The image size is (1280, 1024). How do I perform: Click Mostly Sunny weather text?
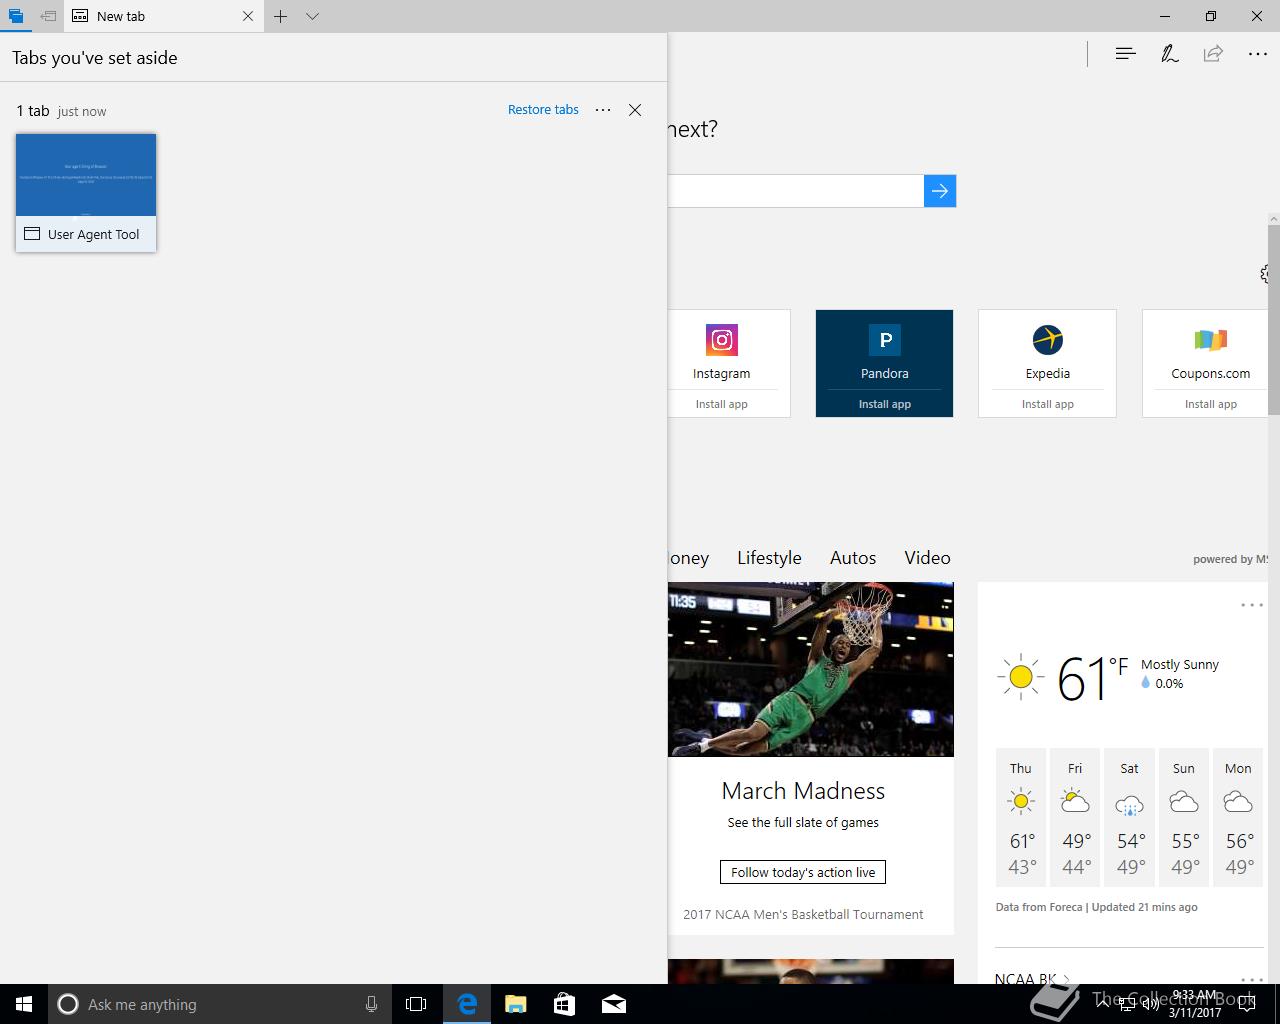click(x=1180, y=664)
